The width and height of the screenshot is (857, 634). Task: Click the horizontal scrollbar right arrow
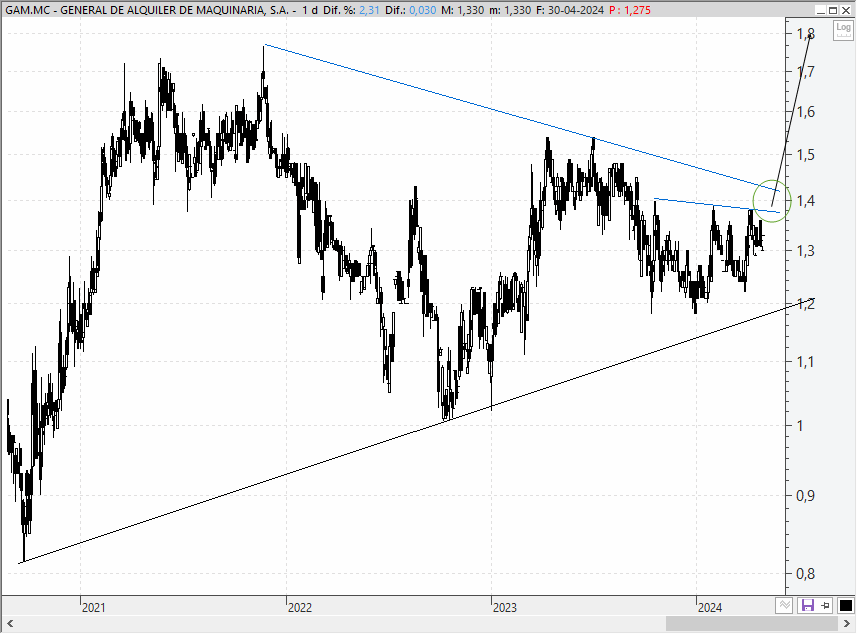tap(847, 624)
